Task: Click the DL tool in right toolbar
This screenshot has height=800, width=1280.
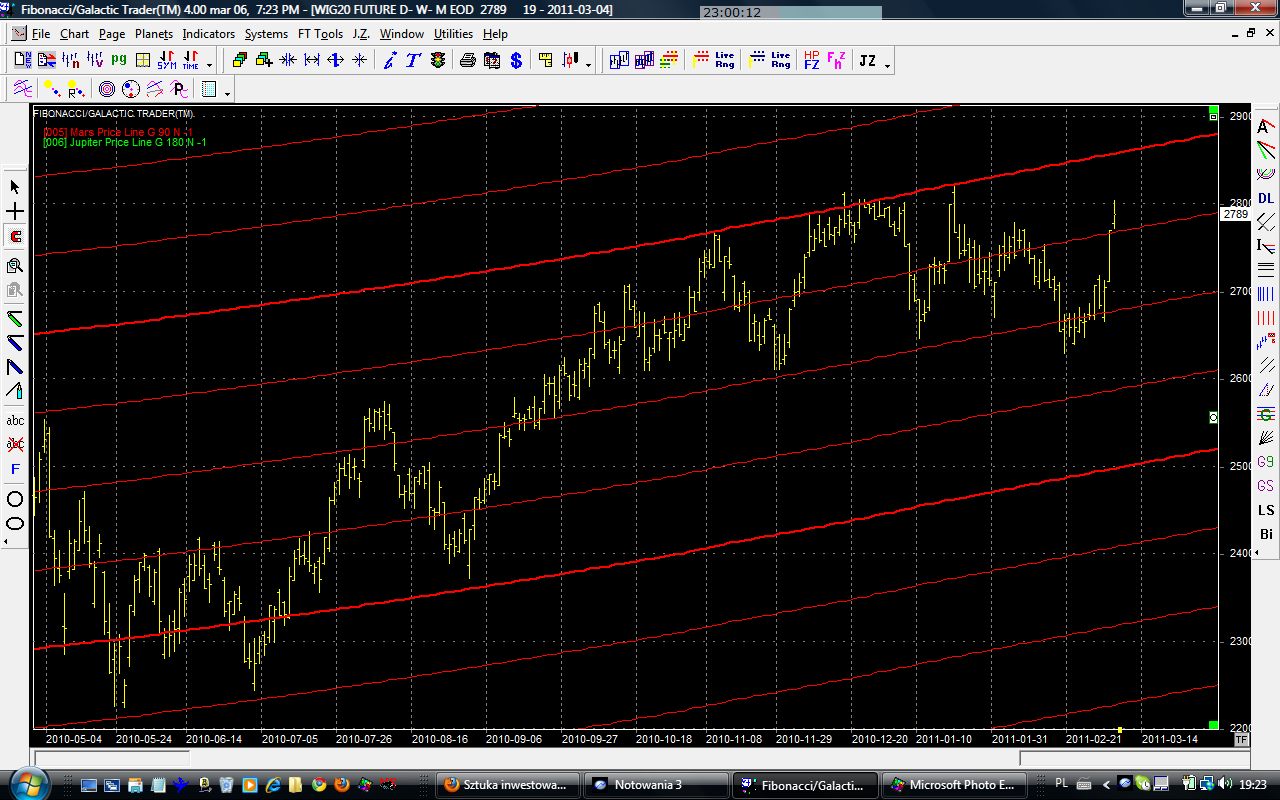Action: point(1266,198)
